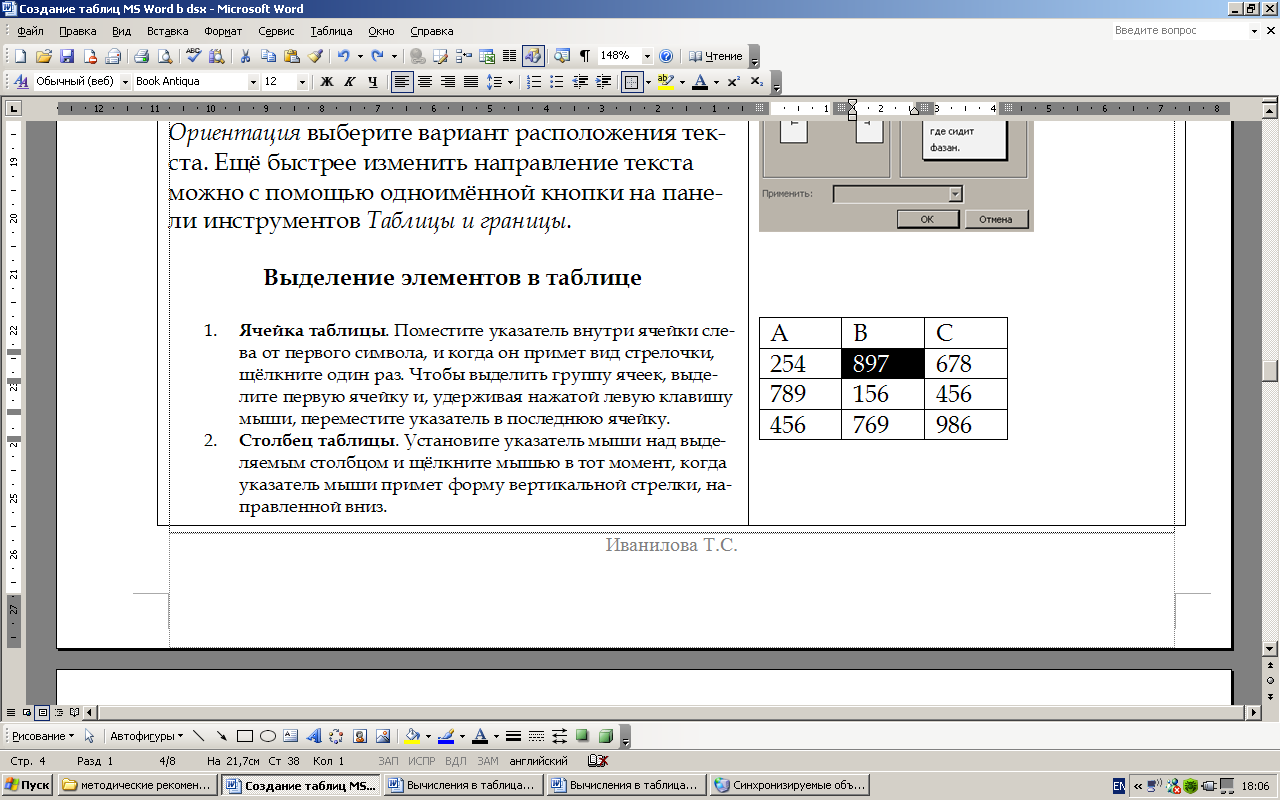The width and height of the screenshot is (1280, 800).
Task: Switch to методические рекомен... taskbar folder
Action: [138, 785]
